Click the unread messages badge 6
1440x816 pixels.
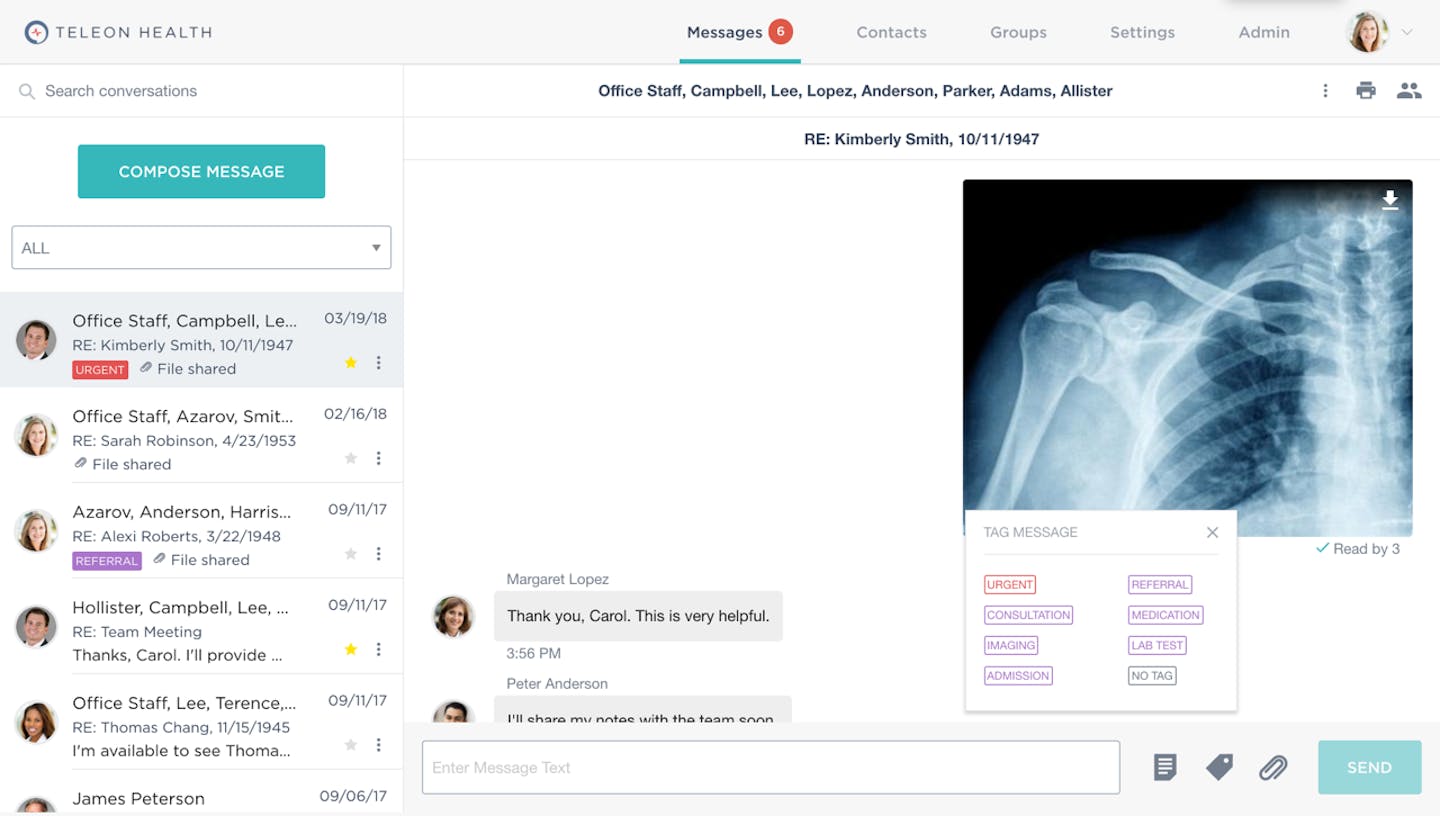(780, 31)
